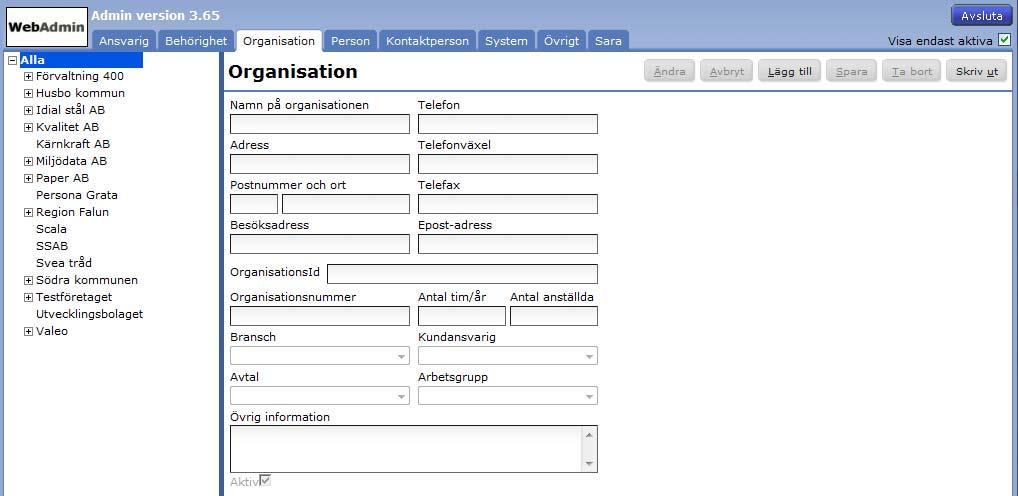Select Husbo kommun tree label
This screenshot has height=496, width=1018.
81,93
